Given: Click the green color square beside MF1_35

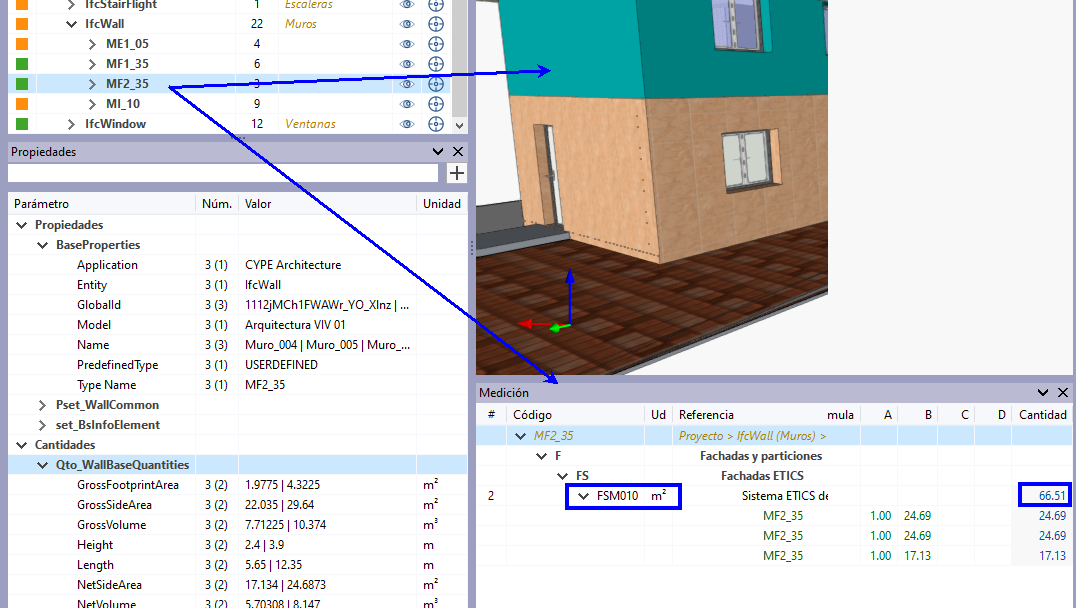Looking at the screenshot, I should (22, 64).
